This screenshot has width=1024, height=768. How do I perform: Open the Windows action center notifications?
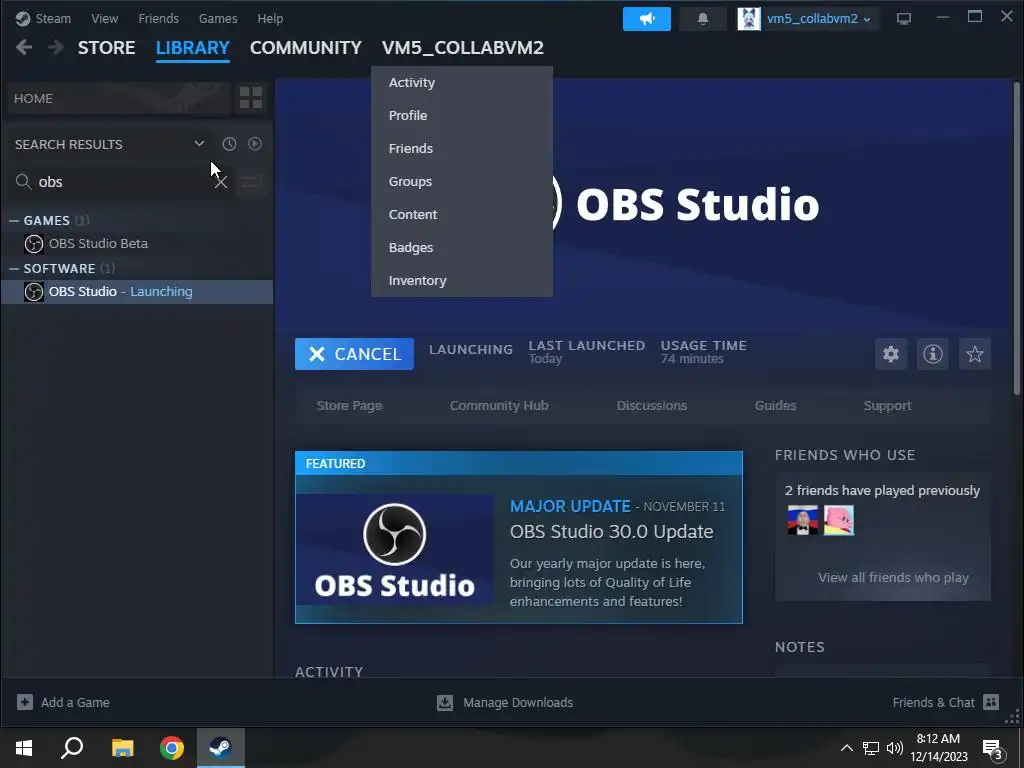point(993,749)
